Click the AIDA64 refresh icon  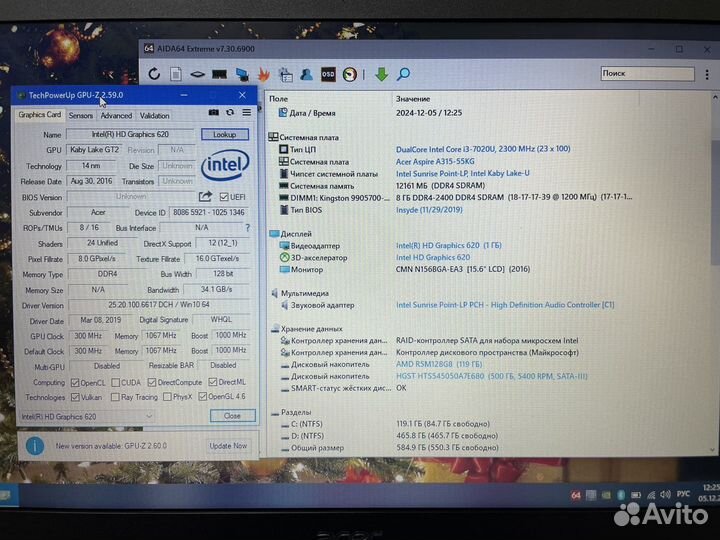[154, 74]
